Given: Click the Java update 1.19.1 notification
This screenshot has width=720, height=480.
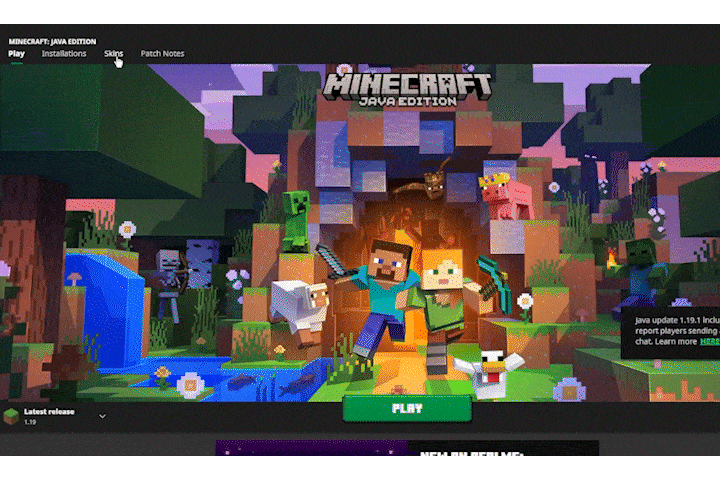Looking at the screenshot, I should (x=671, y=333).
